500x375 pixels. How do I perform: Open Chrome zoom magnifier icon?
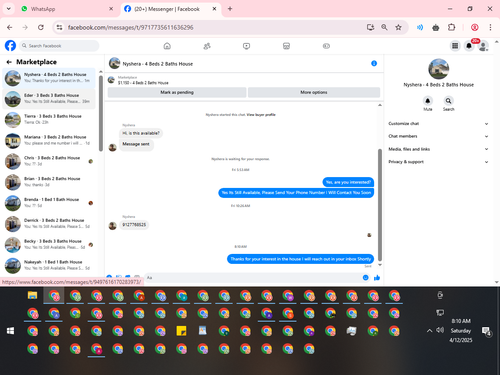(x=384, y=27)
